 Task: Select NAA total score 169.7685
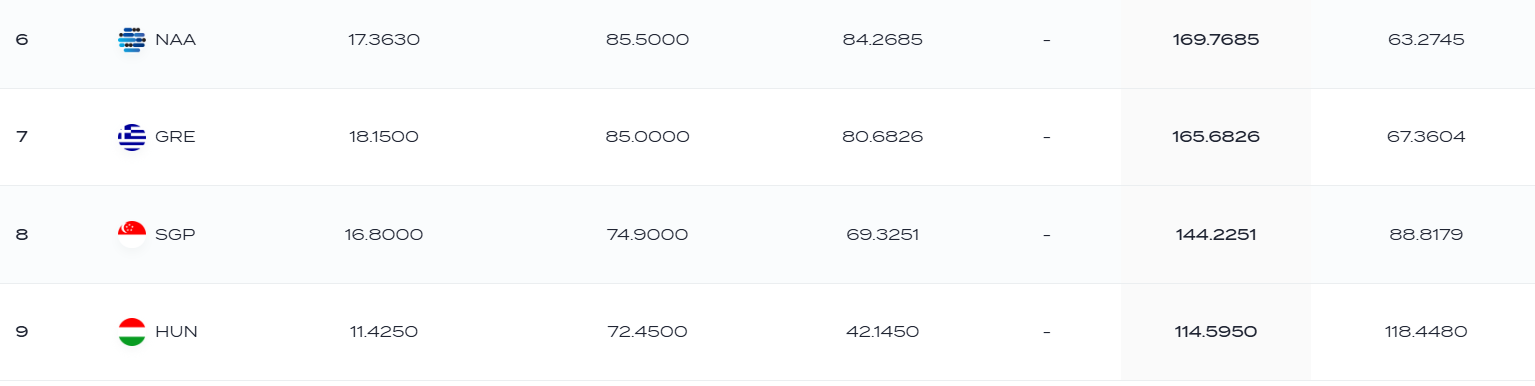pyautogui.click(x=1216, y=40)
